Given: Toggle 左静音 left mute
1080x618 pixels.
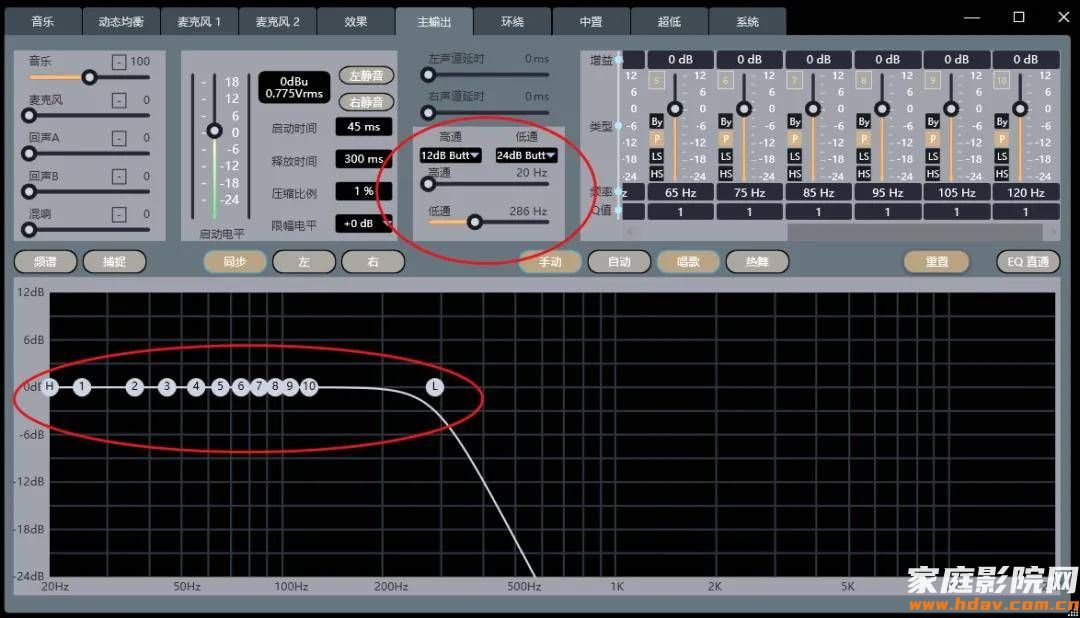Looking at the screenshot, I should [366, 75].
